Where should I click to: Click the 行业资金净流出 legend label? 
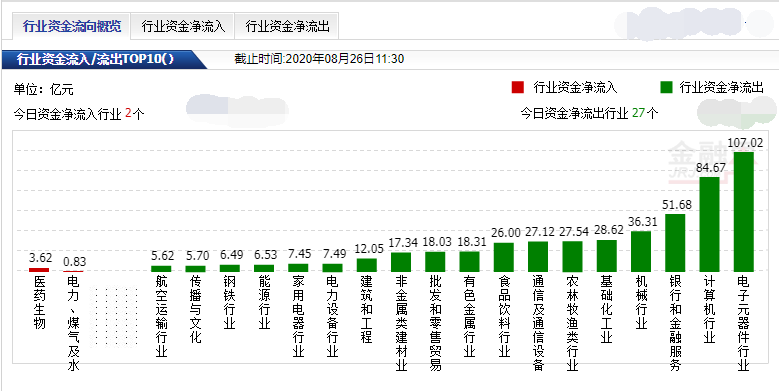click(x=721, y=88)
